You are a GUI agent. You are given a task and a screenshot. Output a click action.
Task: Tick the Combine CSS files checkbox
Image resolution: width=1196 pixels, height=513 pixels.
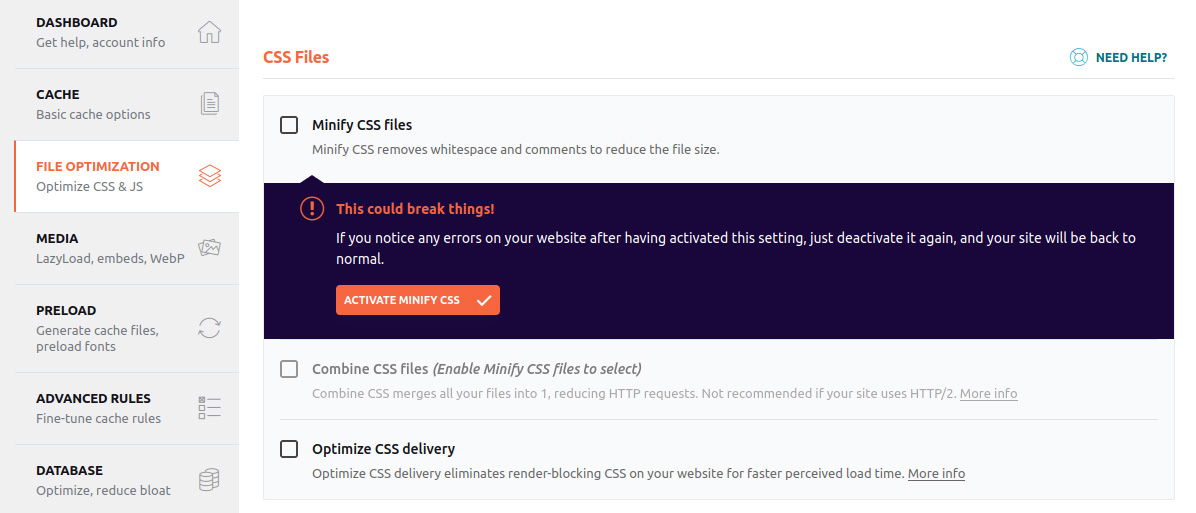click(x=289, y=369)
